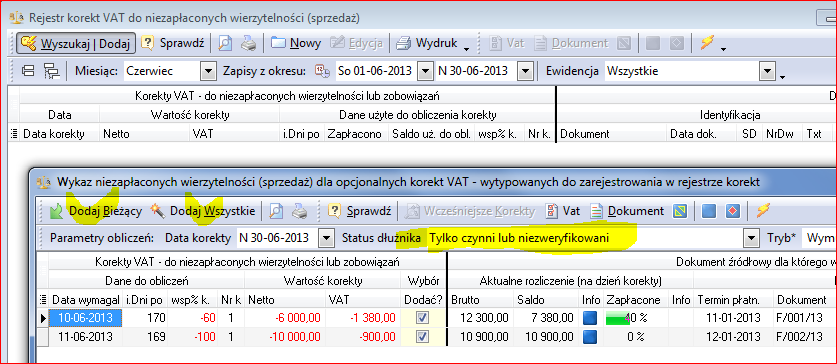Click Zapłacono column header in register grid
837x364 pixels.
point(356,134)
